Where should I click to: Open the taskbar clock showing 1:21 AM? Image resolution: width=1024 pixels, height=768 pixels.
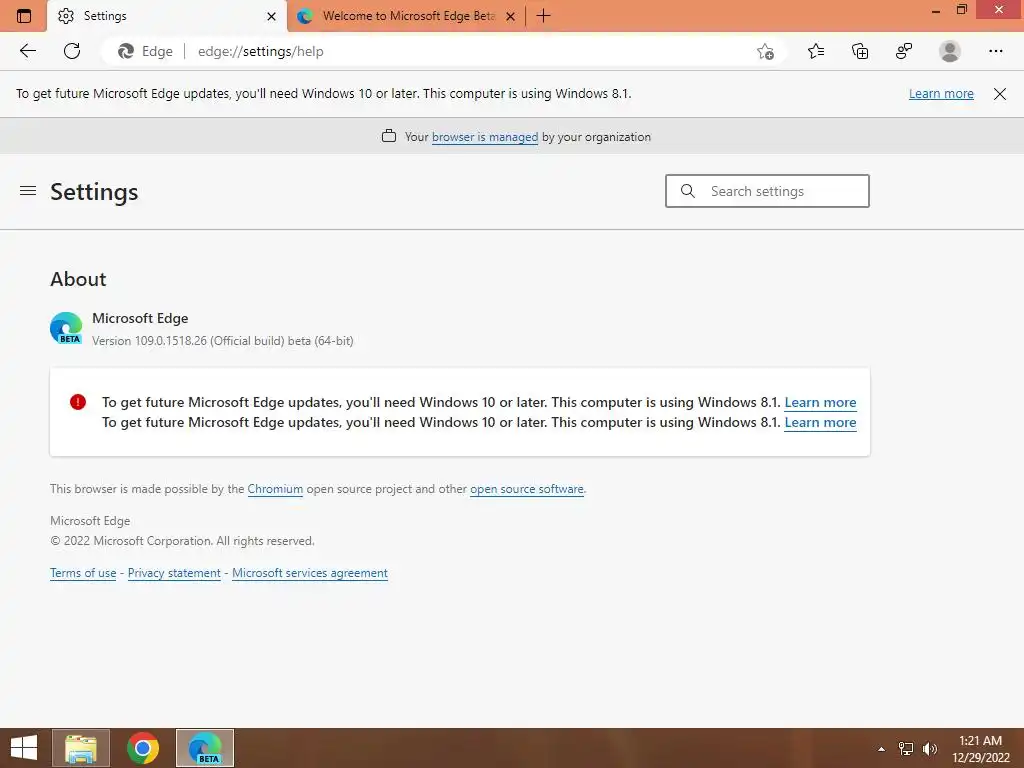(980, 748)
